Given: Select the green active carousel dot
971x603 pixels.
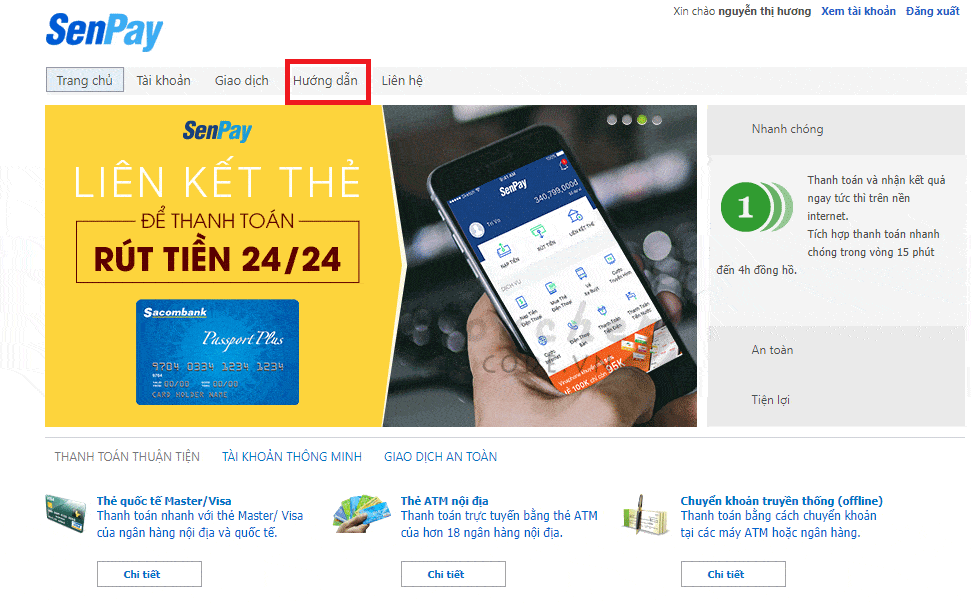Looking at the screenshot, I should [642, 119].
